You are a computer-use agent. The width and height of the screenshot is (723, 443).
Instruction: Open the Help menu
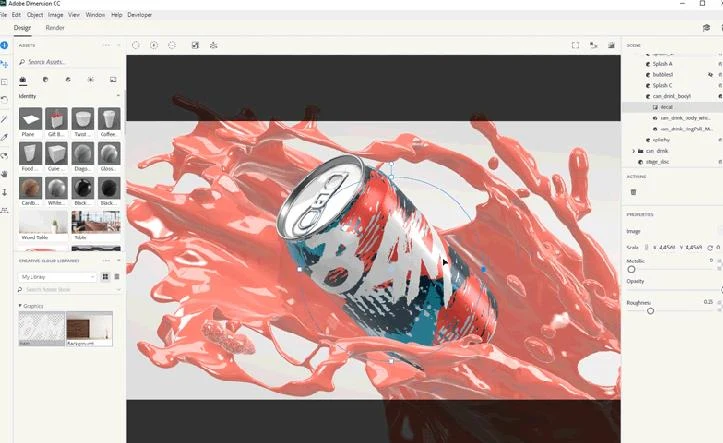click(x=117, y=15)
